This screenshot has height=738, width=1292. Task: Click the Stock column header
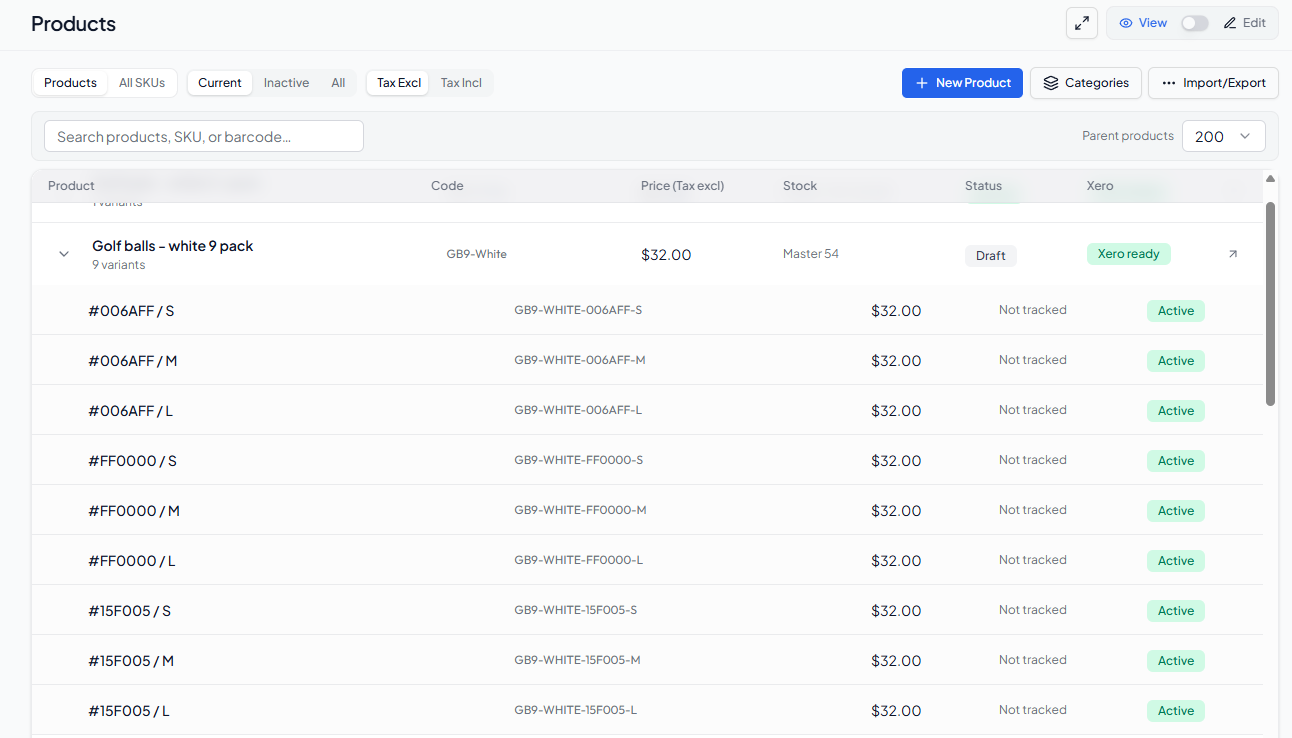800,186
